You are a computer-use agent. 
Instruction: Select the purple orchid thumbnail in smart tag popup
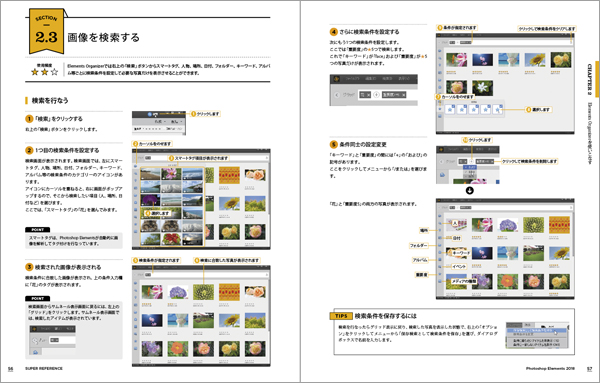coord(150,199)
